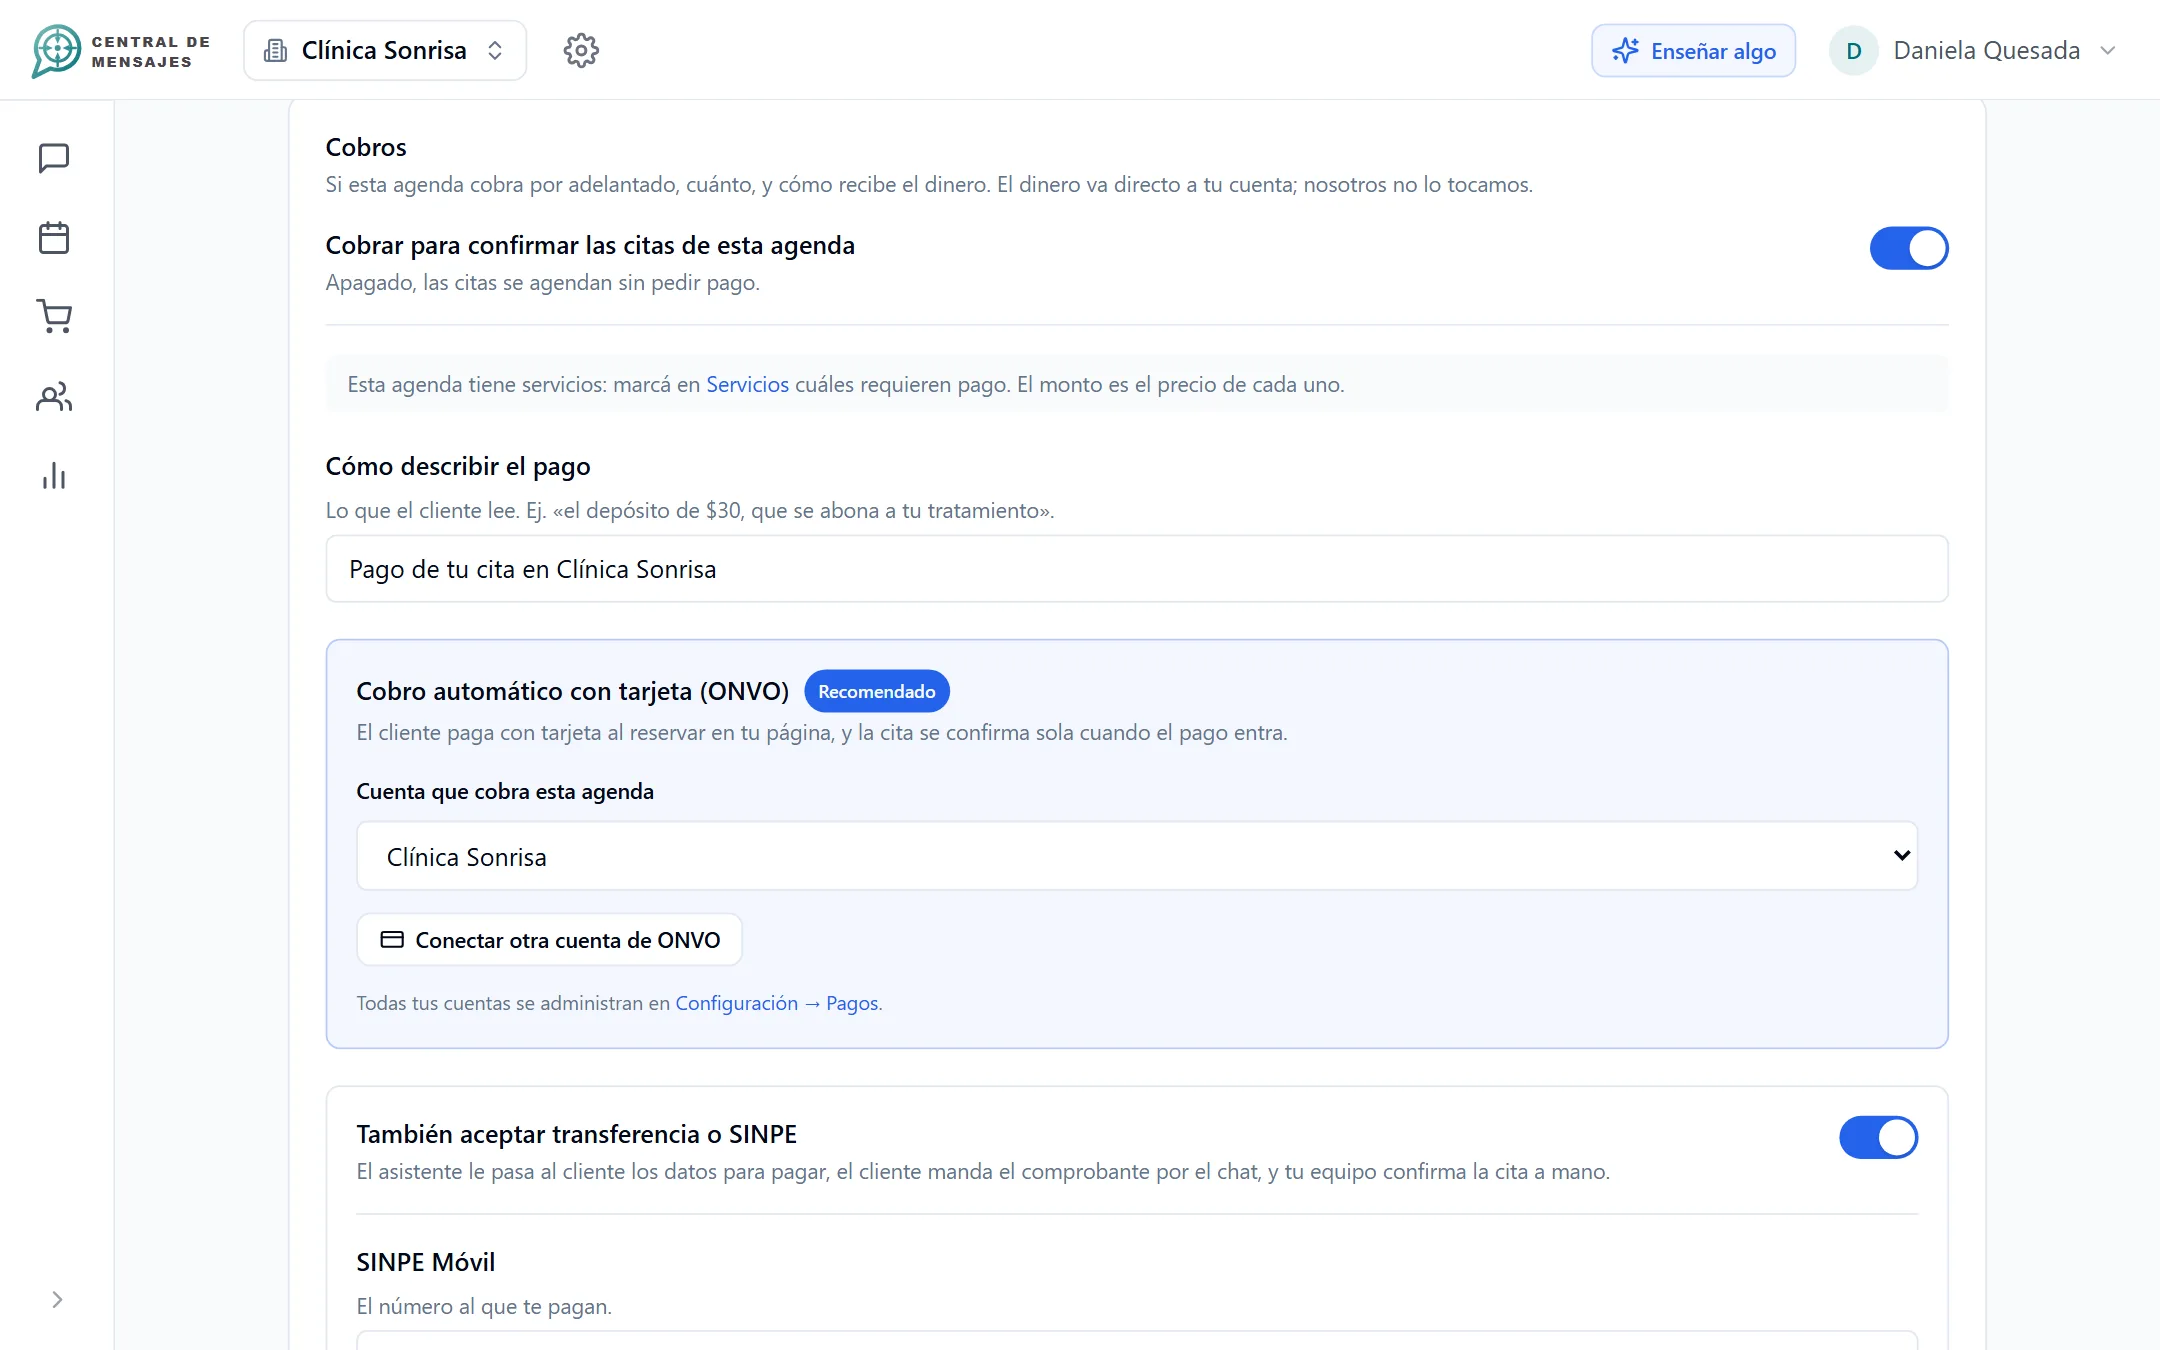
Task: Toggle También aceptar transferencia o SINPE switch
Action: click(1878, 1137)
